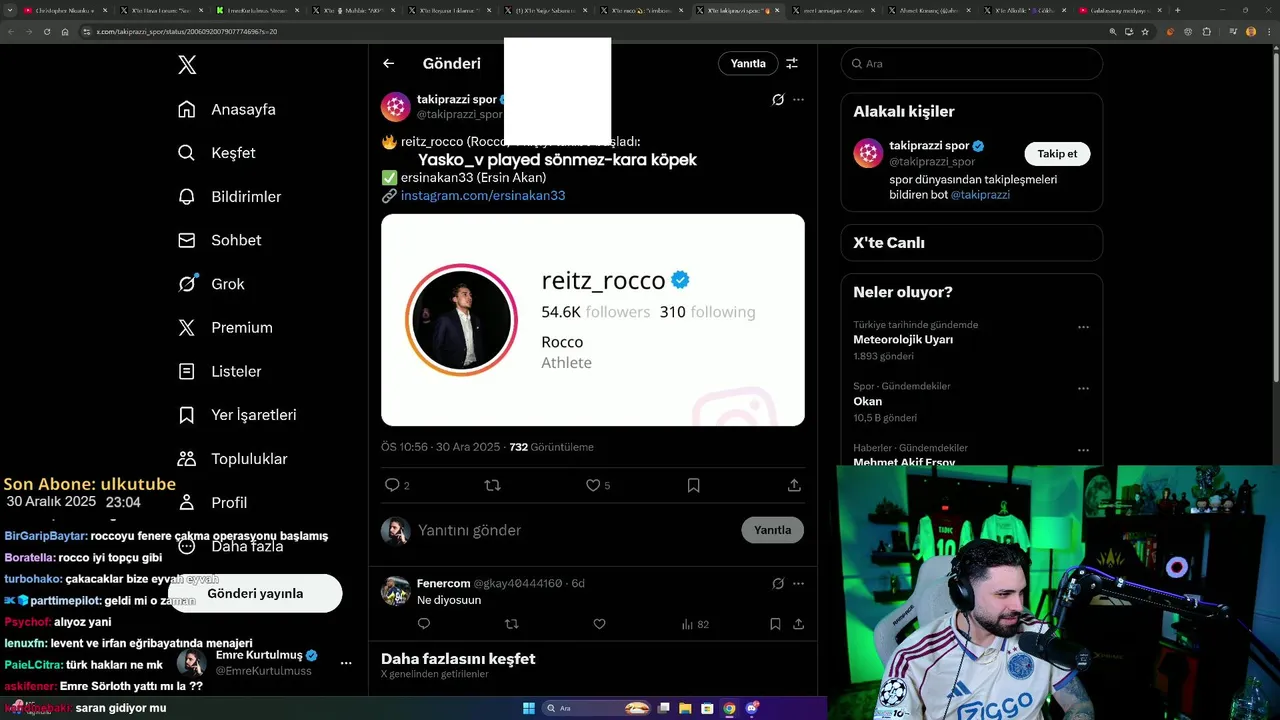Open more options for Okan trend
This screenshot has width=1280, height=720.
(1083, 388)
